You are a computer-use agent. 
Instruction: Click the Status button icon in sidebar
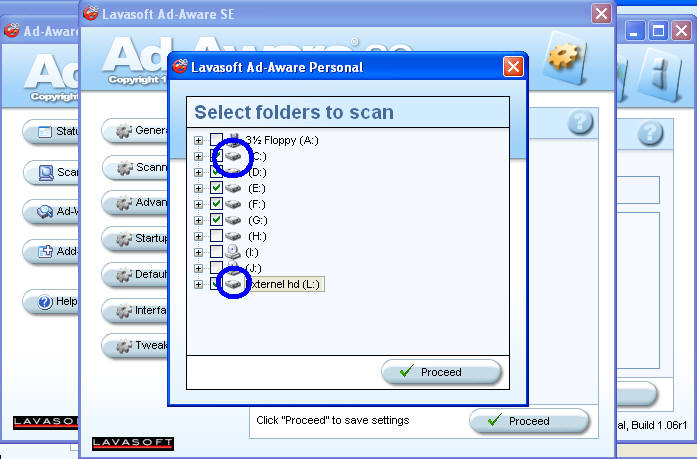click(x=44, y=132)
